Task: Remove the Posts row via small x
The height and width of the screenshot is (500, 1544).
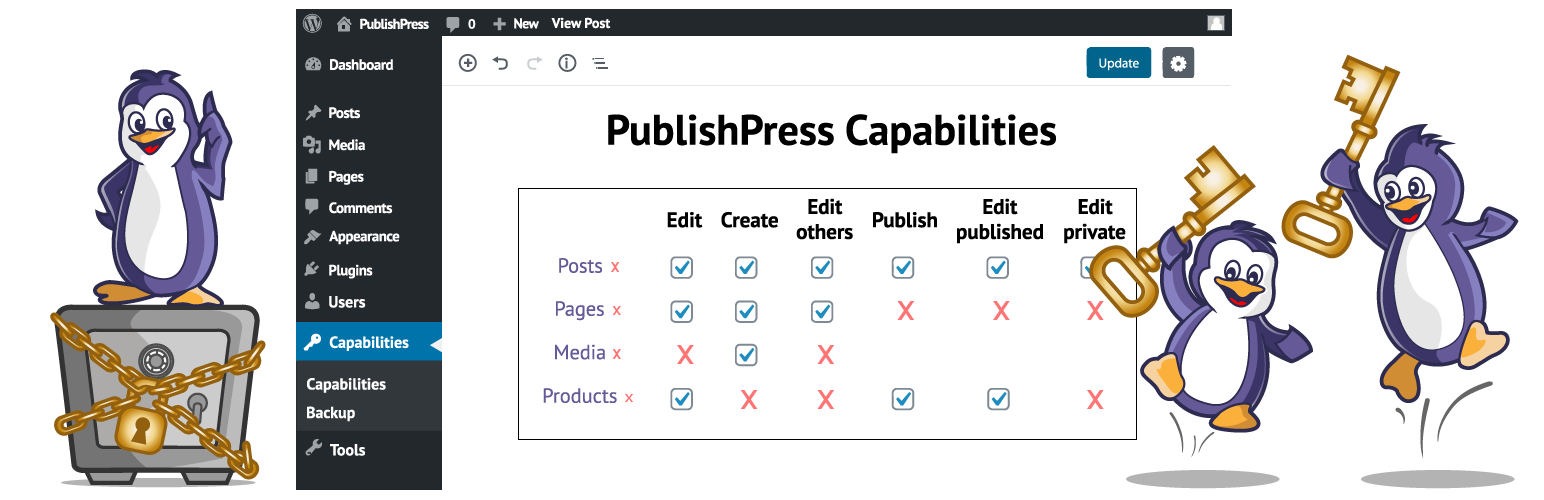Action: [x=615, y=268]
